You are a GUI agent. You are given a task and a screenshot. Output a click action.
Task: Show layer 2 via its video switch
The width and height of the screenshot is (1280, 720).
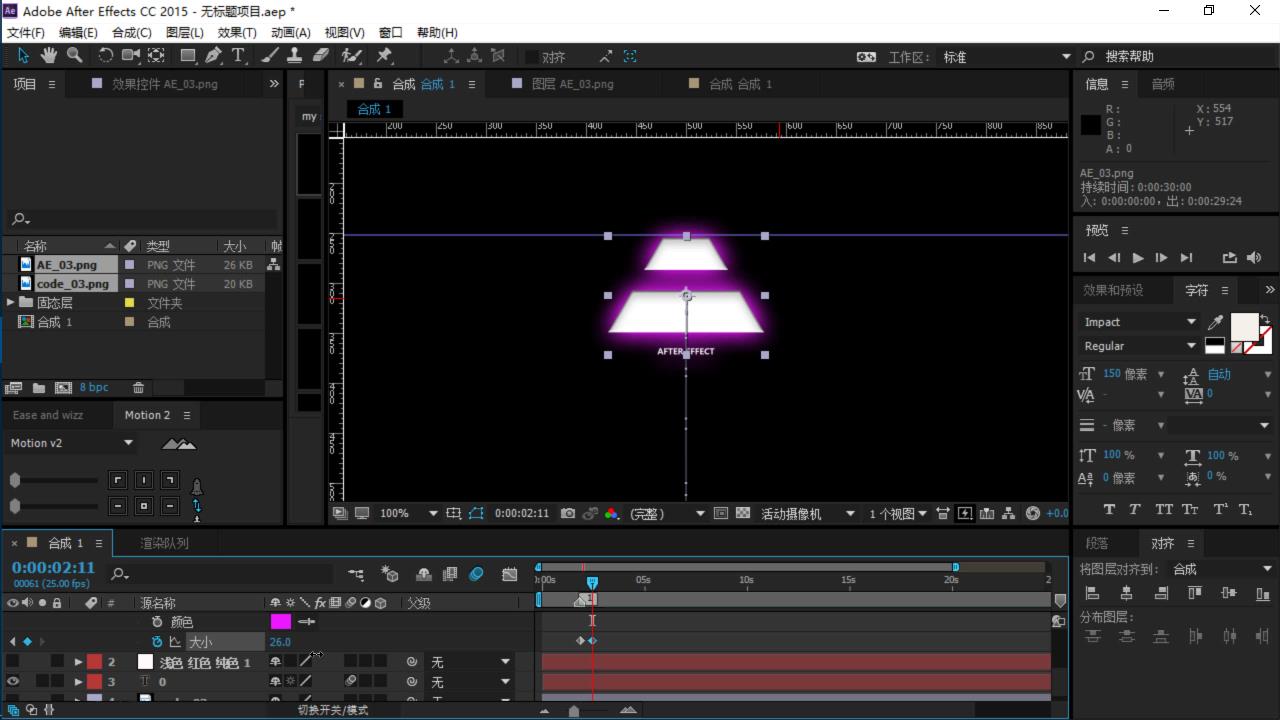[x=13, y=662]
